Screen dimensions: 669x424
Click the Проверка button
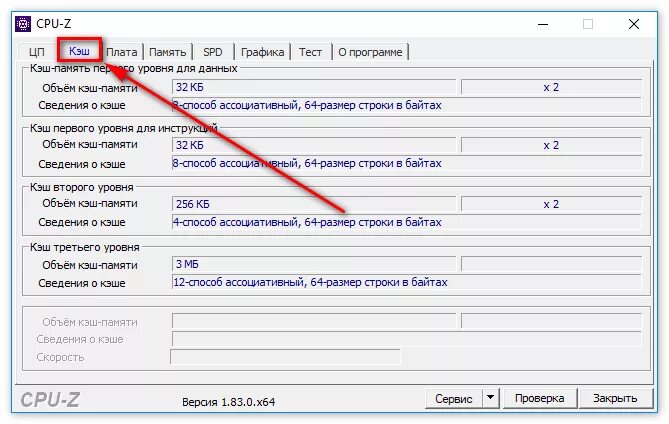coord(539,398)
